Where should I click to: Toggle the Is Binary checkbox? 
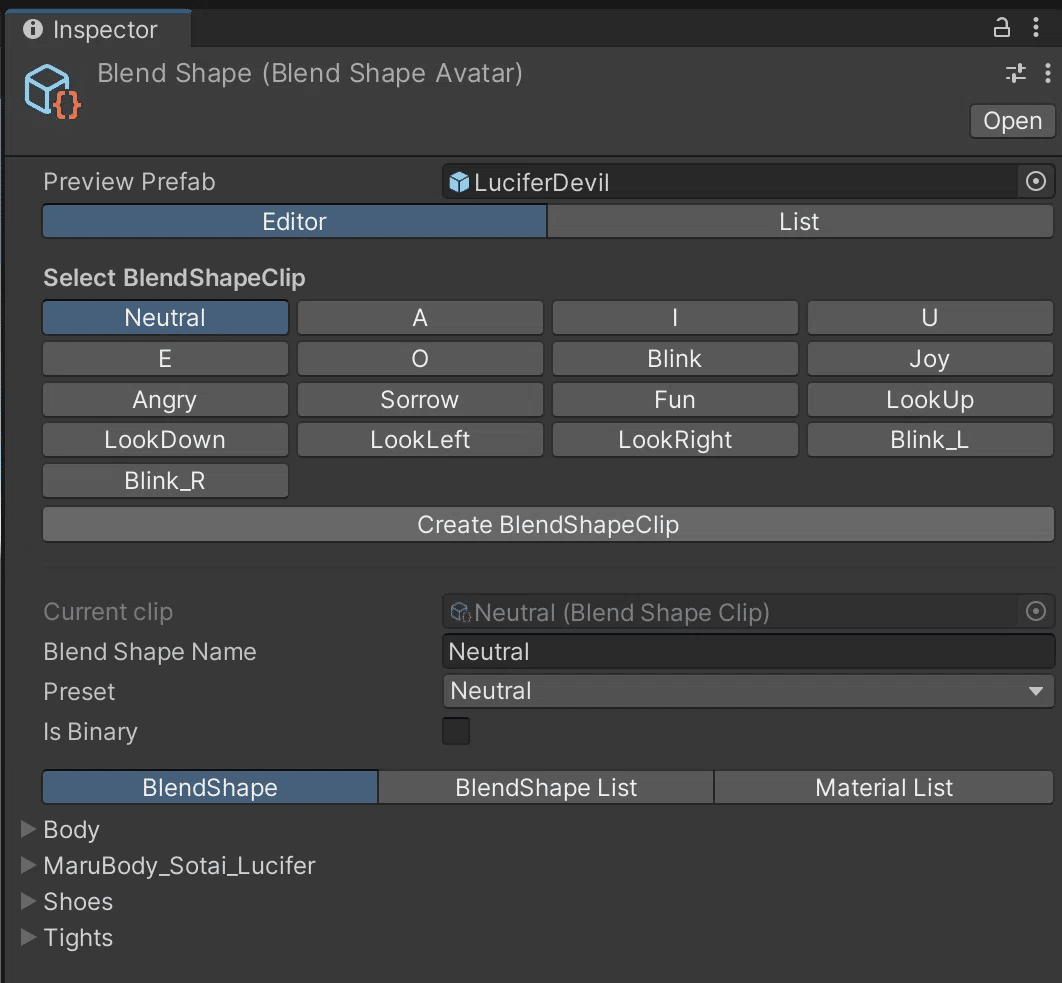tap(456, 731)
